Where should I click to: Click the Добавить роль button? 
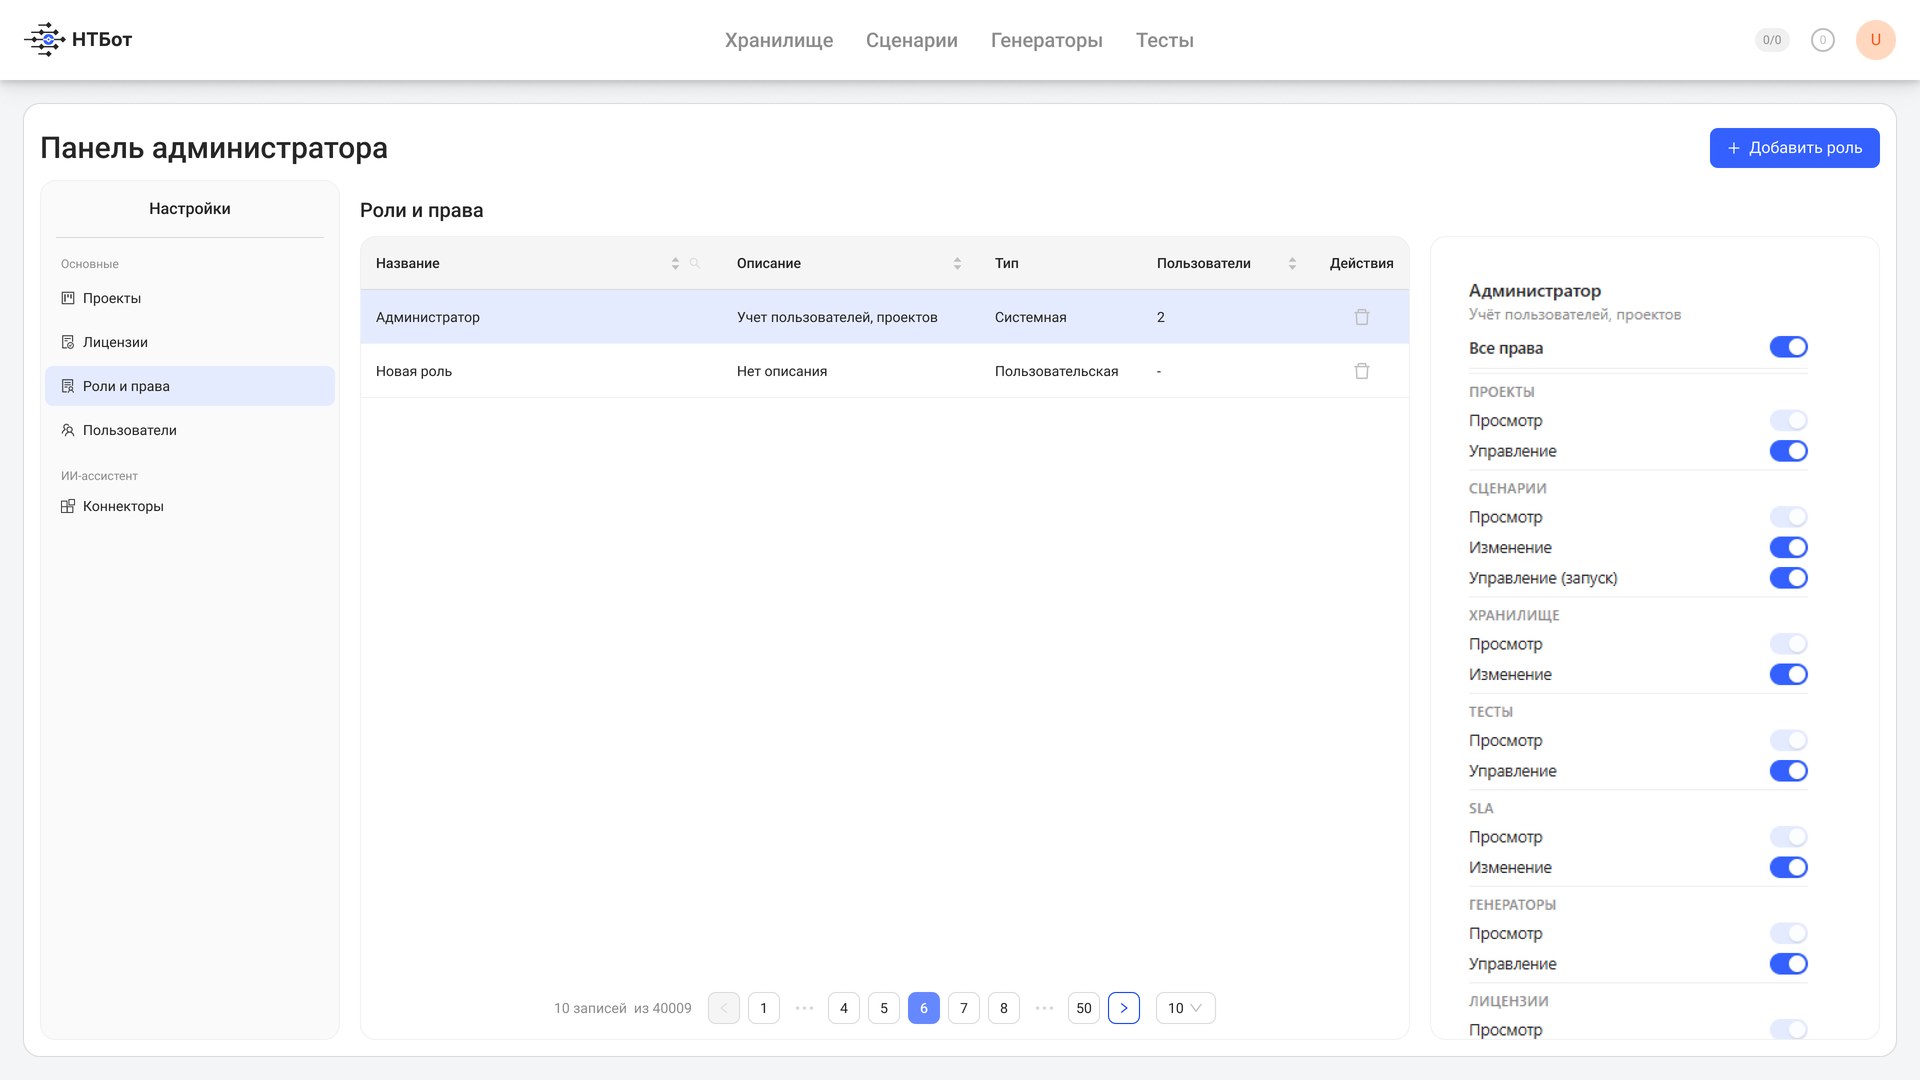click(x=1794, y=148)
